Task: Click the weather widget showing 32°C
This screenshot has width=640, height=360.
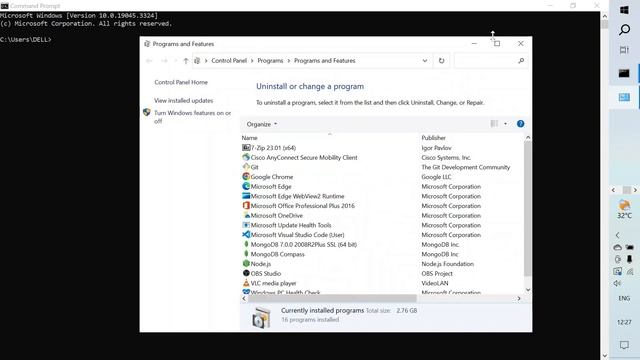Action: [x=624, y=210]
